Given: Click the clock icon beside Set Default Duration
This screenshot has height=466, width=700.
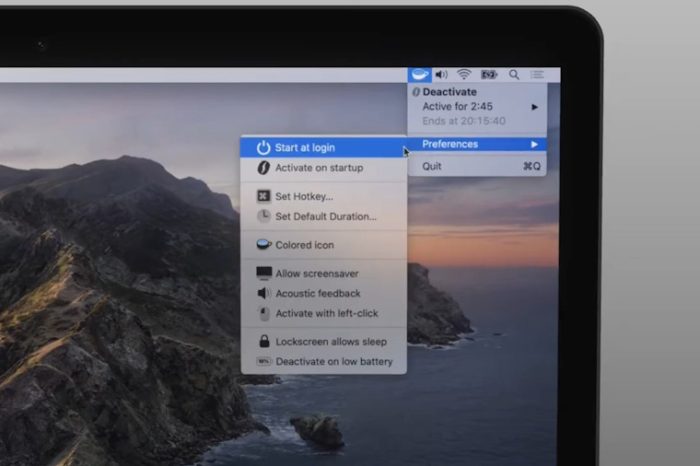Looking at the screenshot, I should click(x=263, y=216).
